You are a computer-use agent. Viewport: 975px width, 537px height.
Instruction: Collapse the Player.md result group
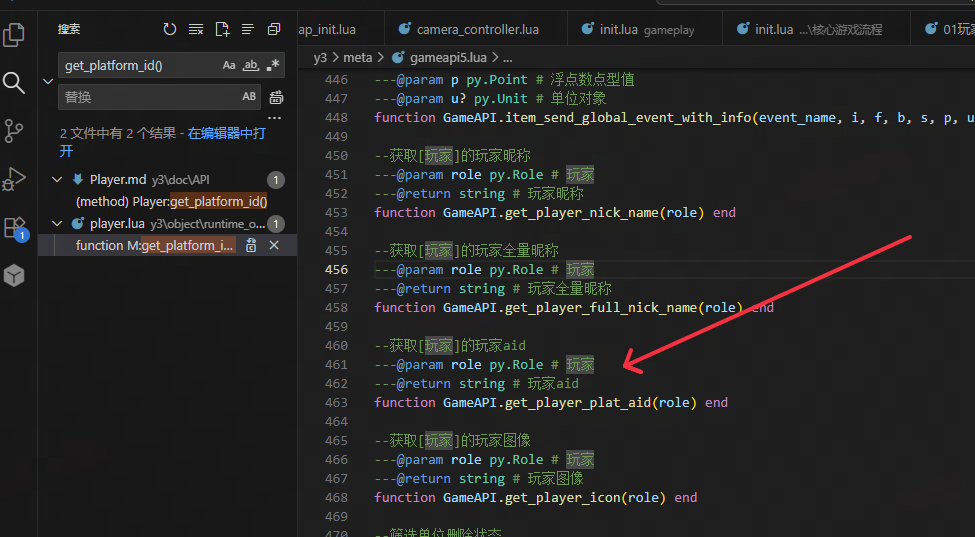(57, 180)
